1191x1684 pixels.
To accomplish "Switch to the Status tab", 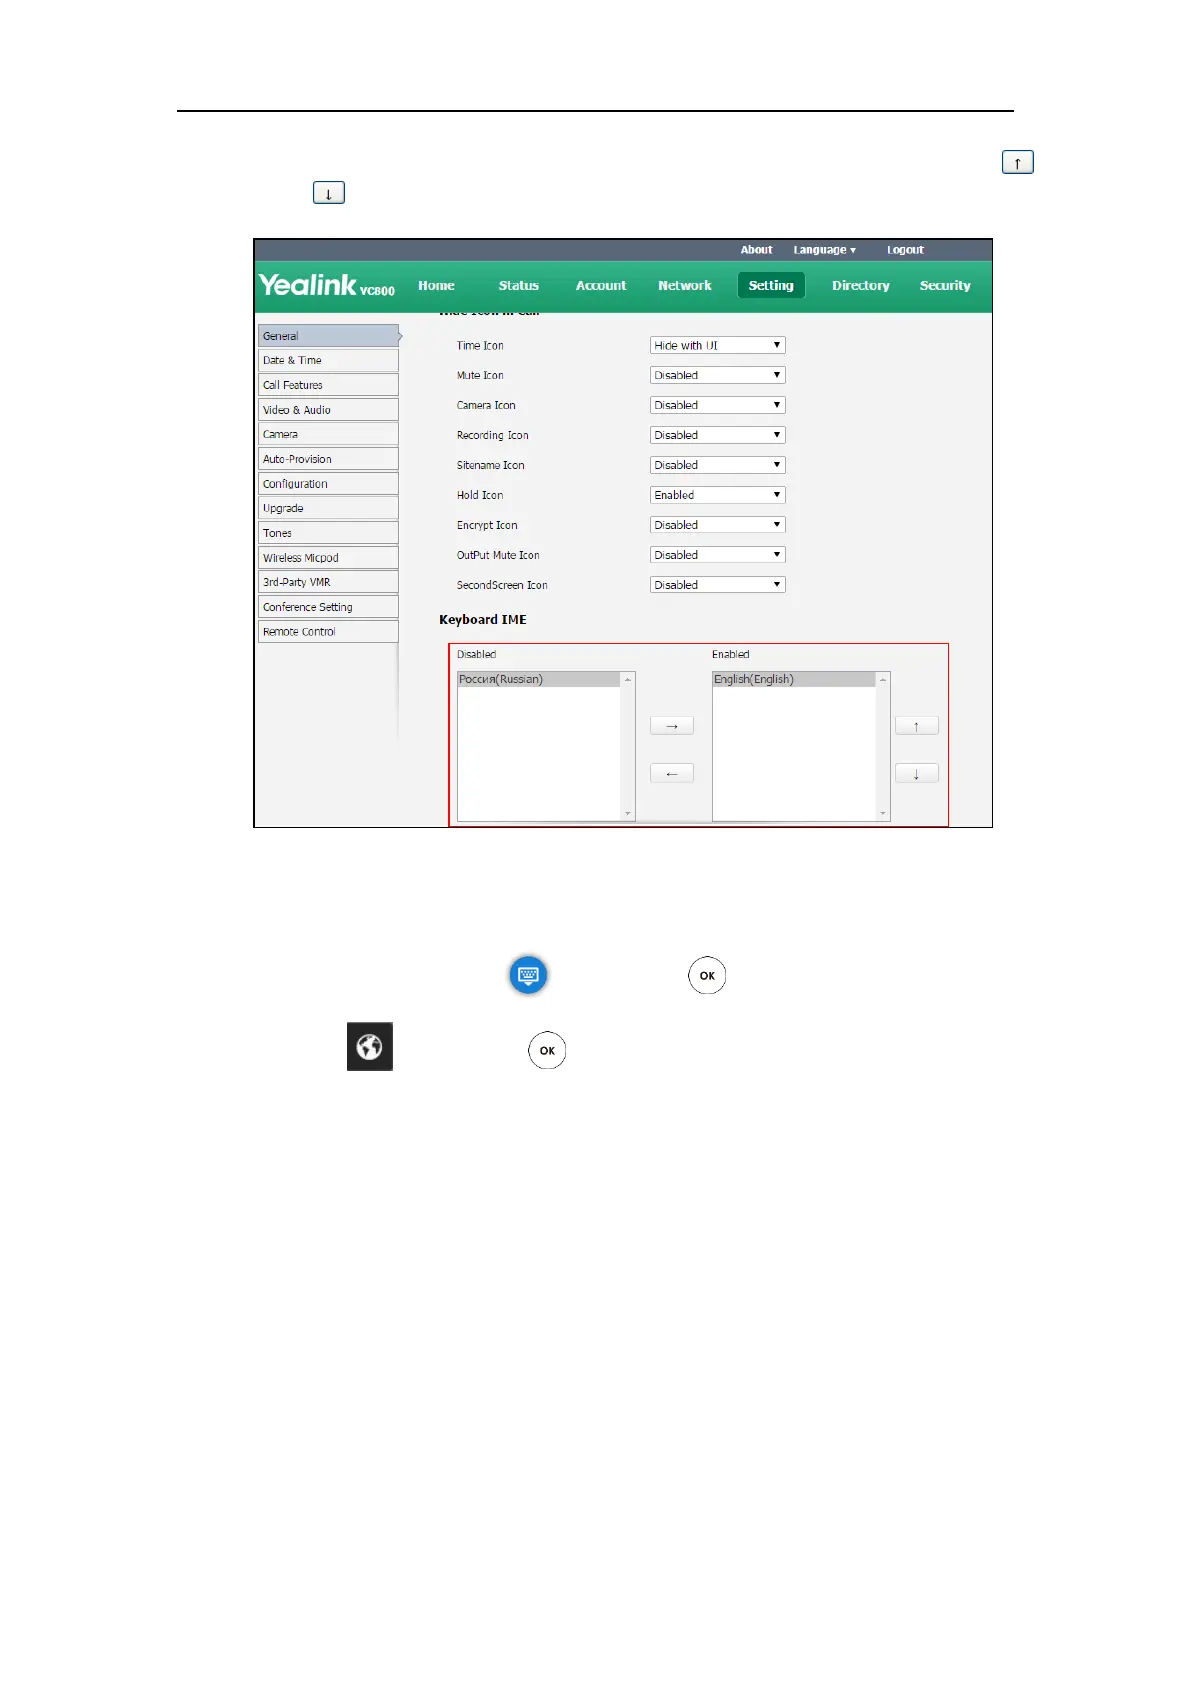I will [518, 285].
